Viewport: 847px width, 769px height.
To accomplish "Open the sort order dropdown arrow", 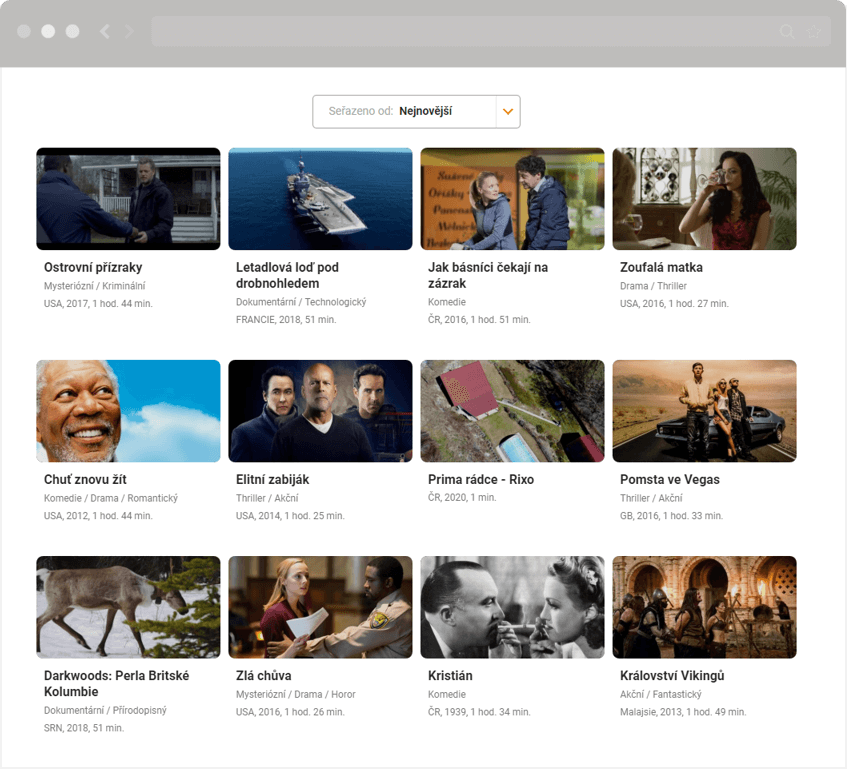I will [x=508, y=112].
